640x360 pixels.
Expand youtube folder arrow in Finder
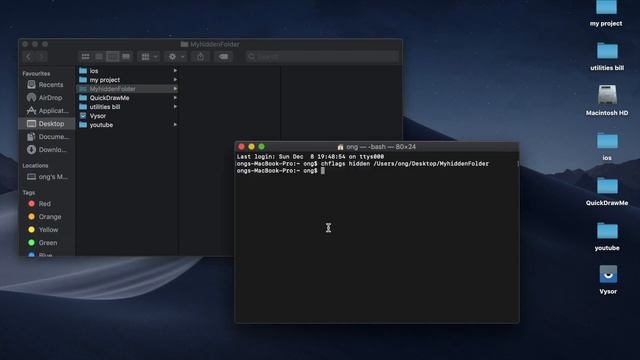click(175, 124)
